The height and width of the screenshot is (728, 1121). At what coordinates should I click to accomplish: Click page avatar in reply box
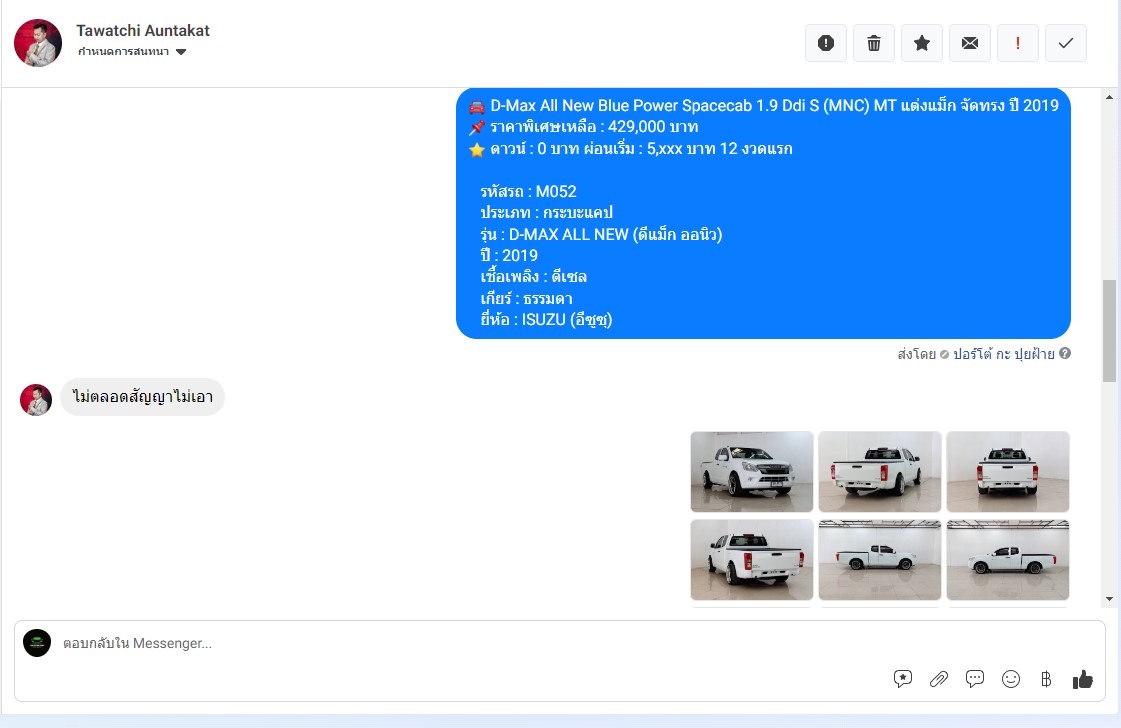point(37,643)
